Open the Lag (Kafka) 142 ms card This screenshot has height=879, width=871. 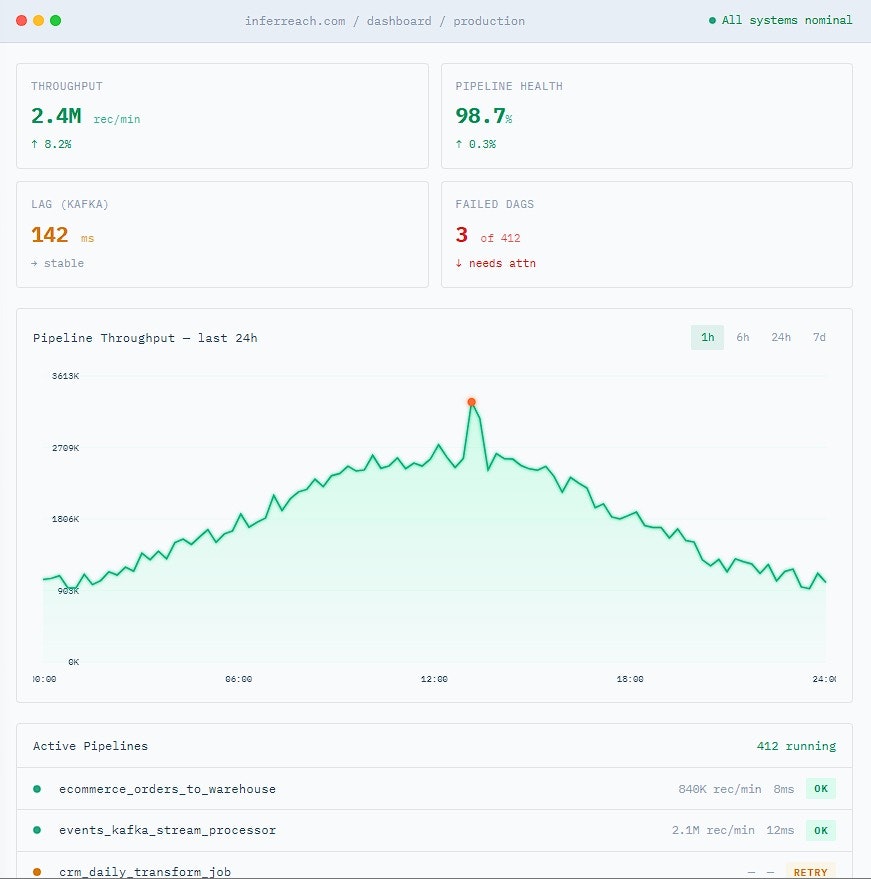[223, 234]
